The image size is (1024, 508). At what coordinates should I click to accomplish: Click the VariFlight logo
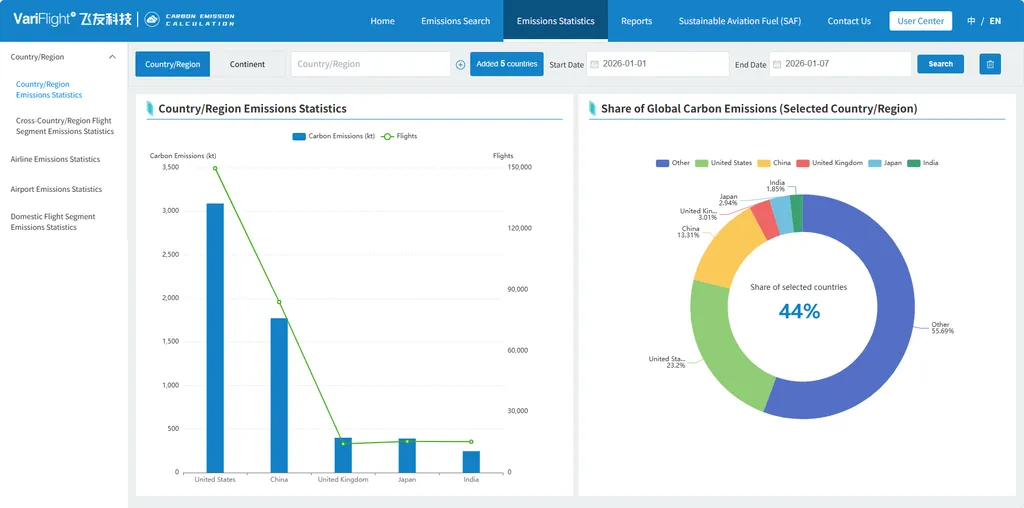click(x=72, y=20)
